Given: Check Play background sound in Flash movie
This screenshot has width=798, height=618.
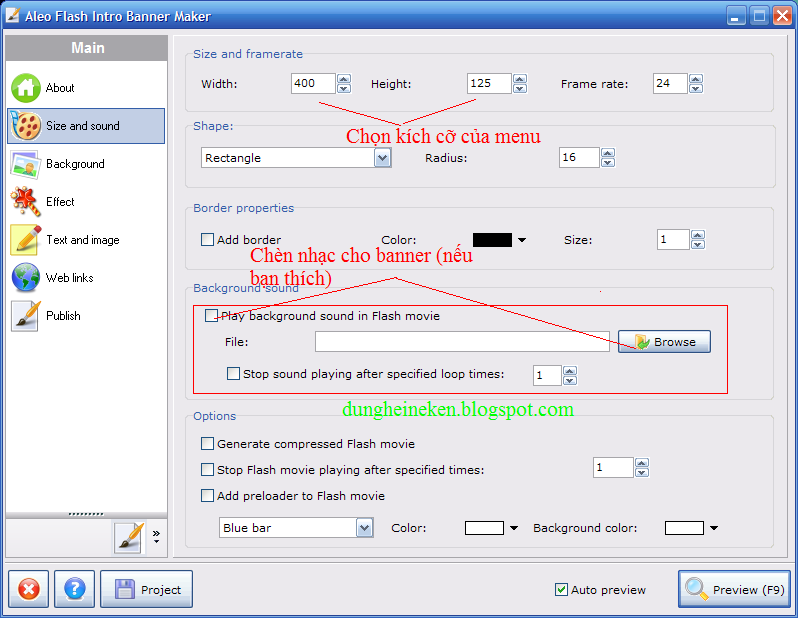Looking at the screenshot, I should (211, 316).
